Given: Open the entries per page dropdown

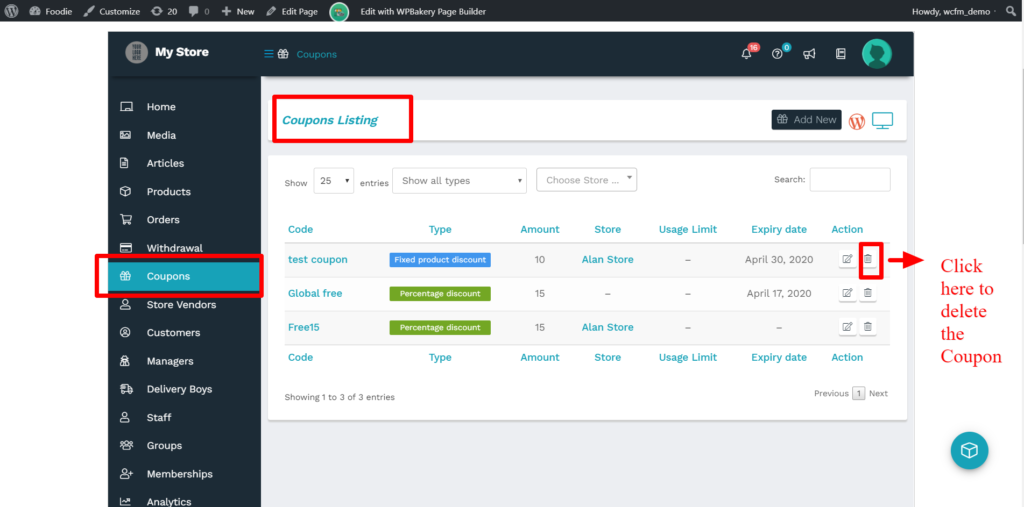Looking at the screenshot, I should coord(334,181).
